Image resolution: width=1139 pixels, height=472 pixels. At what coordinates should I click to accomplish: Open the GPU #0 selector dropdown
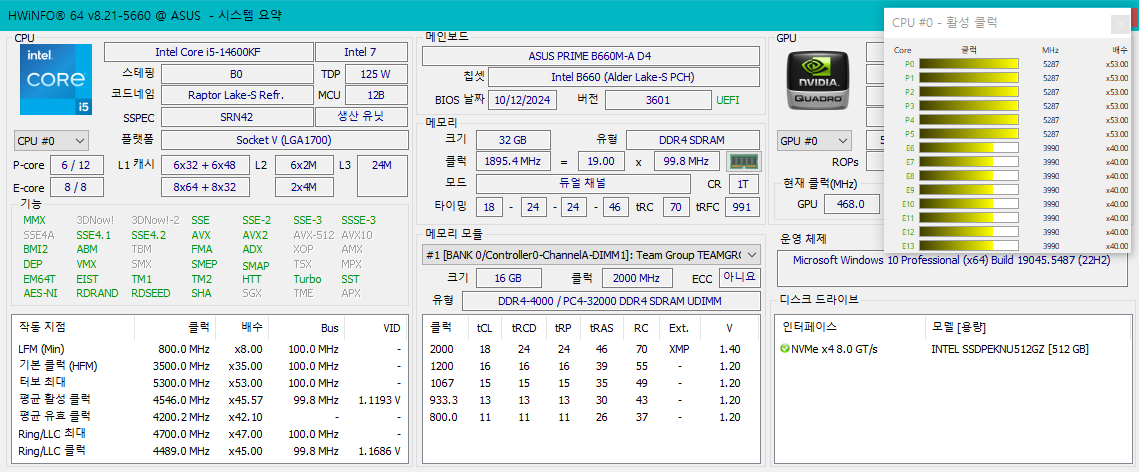click(x=815, y=141)
